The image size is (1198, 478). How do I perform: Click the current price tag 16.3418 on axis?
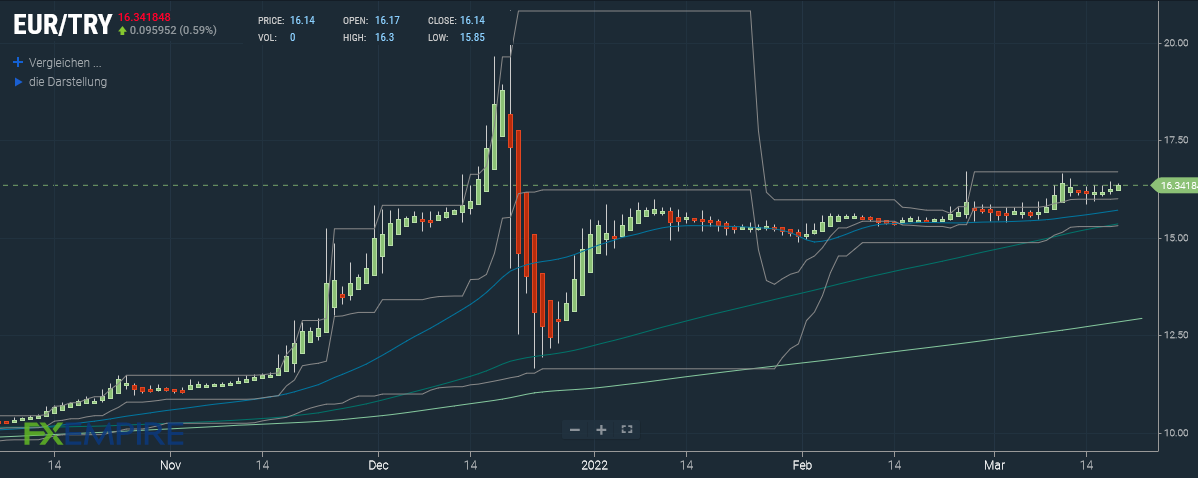pyautogui.click(x=1177, y=186)
